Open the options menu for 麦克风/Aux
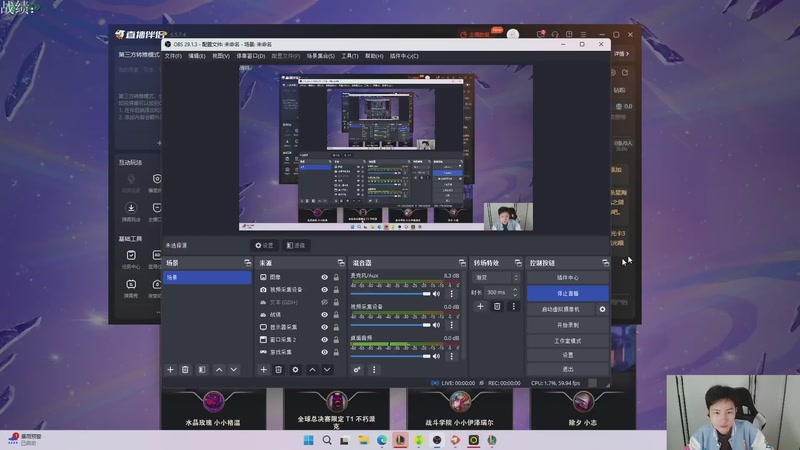 pos(452,294)
